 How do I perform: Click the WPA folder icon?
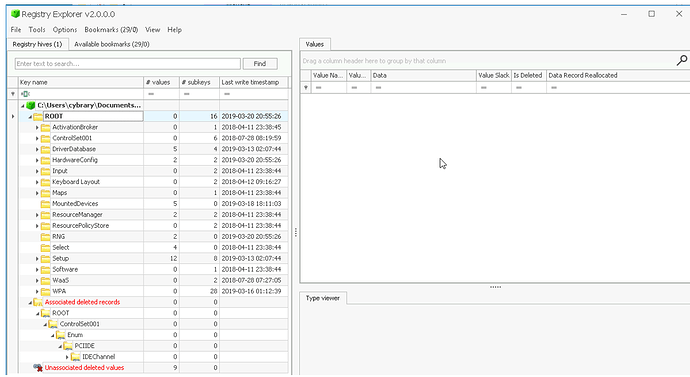click(45, 291)
